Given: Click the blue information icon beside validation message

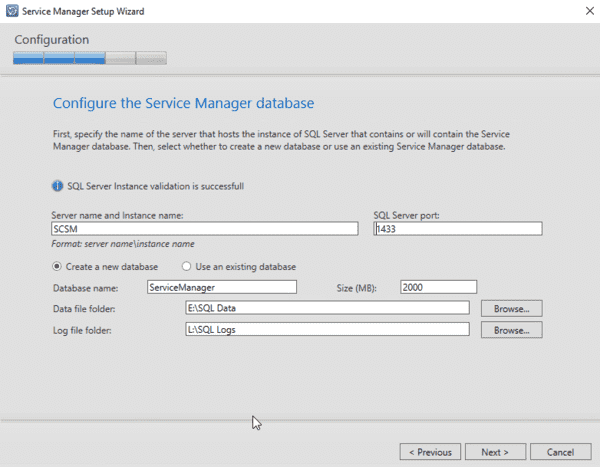Looking at the screenshot, I should point(57,186).
